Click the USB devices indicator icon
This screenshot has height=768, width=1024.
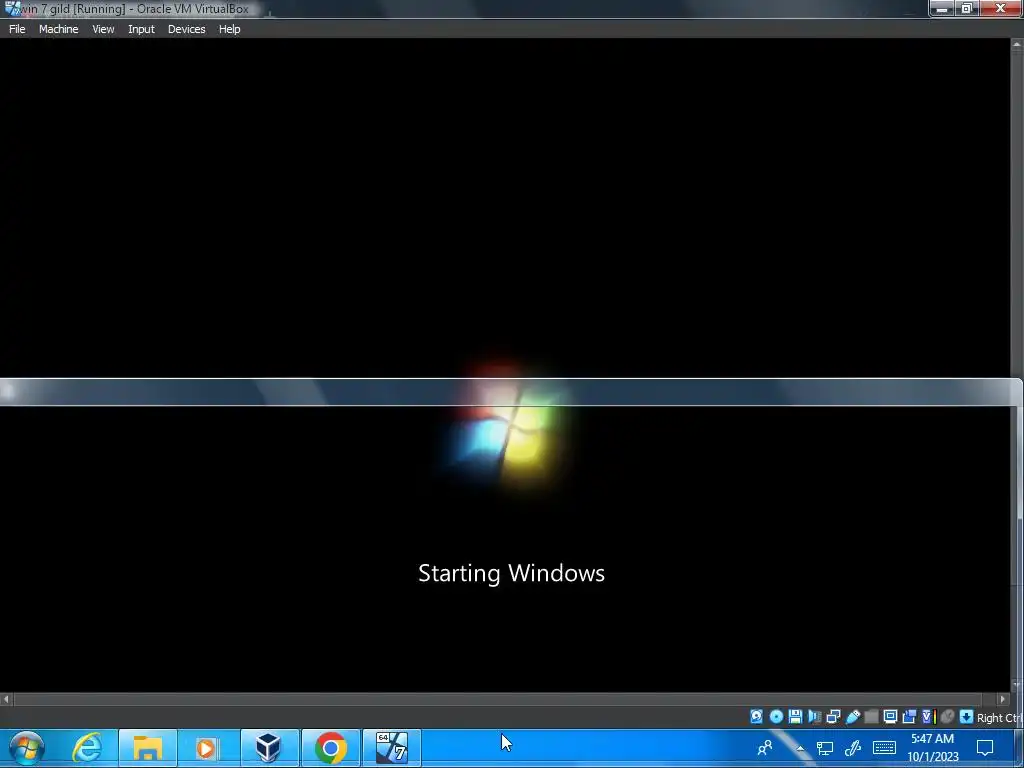click(x=852, y=716)
